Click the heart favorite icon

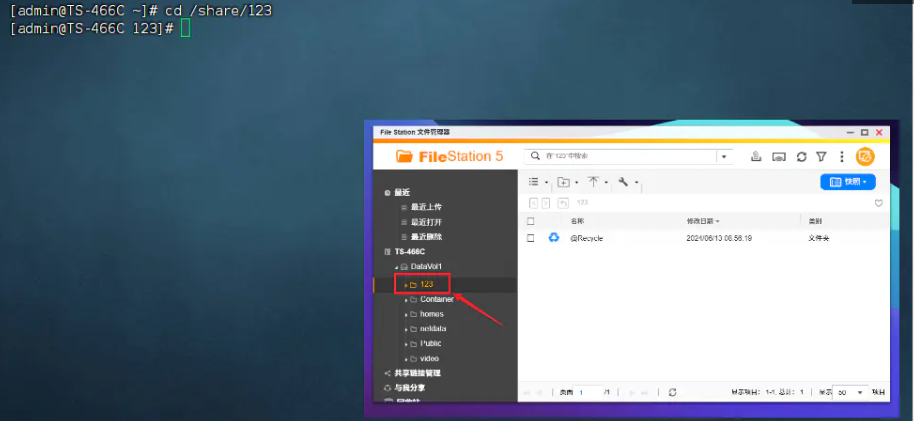point(878,203)
